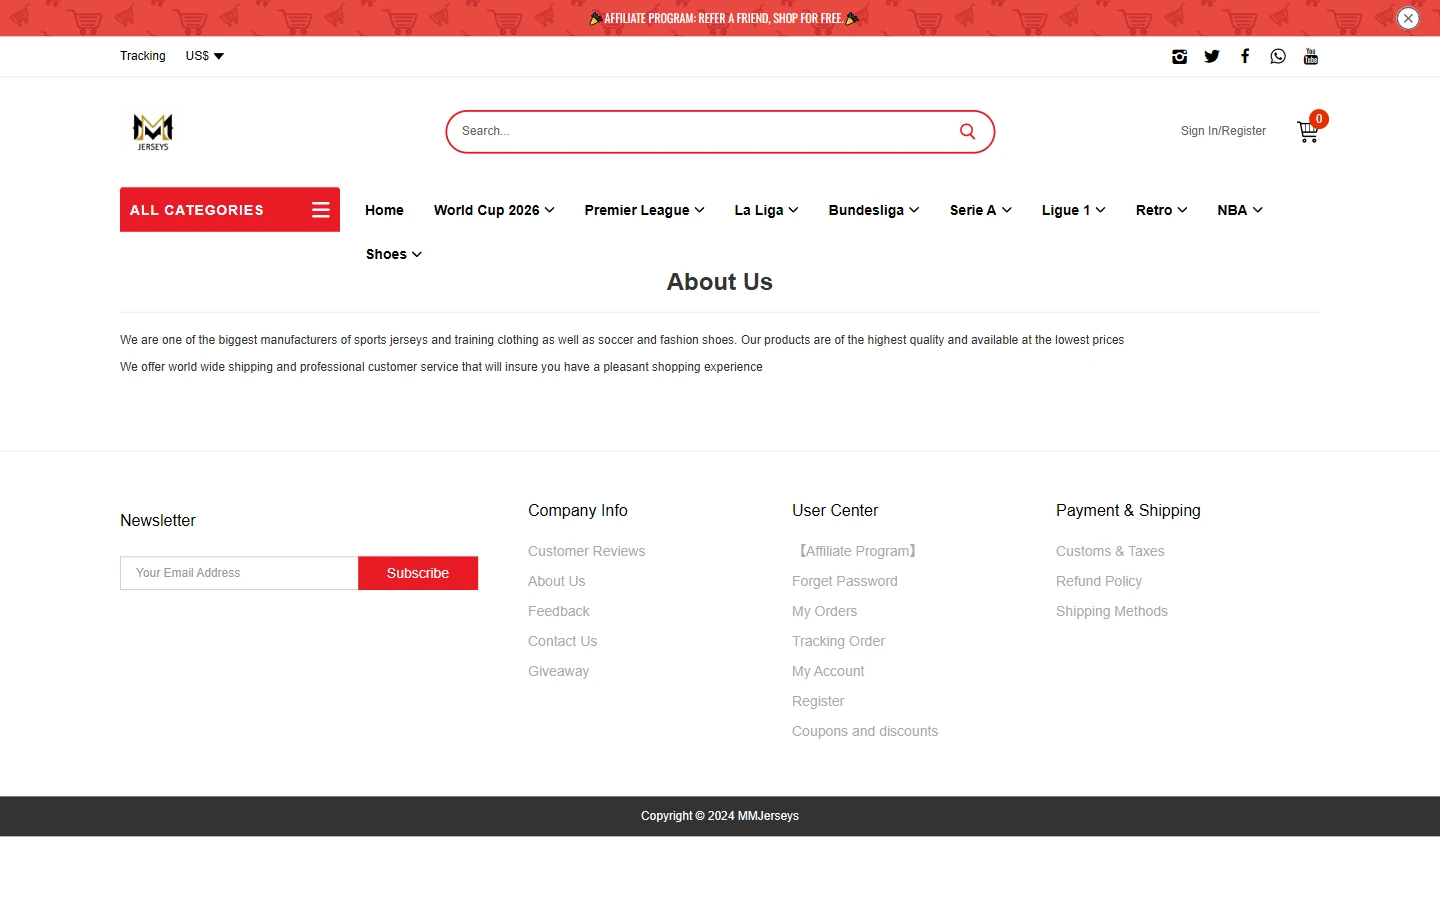Image resolution: width=1440 pixels, height=900 pixels.
Task: Expand the Bundesliga menu
Action: coord(874,210)
